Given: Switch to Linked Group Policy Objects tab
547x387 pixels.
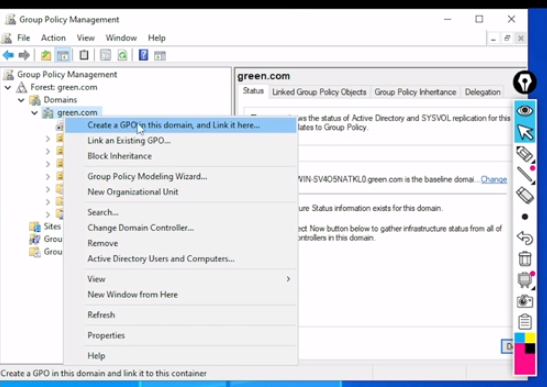Looking at the screenshot, I should pos(319,92).
